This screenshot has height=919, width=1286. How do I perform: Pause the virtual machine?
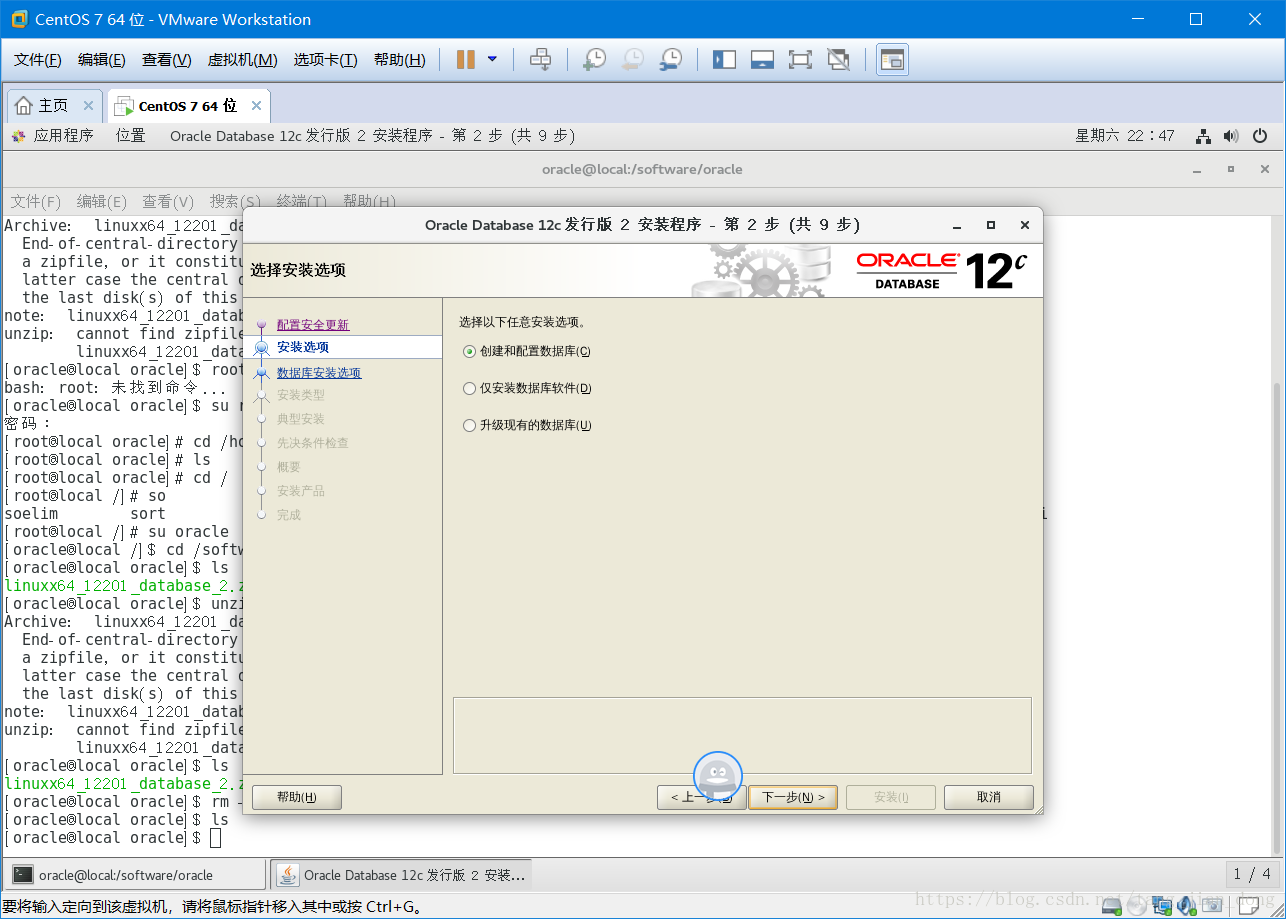pos(465,60)
